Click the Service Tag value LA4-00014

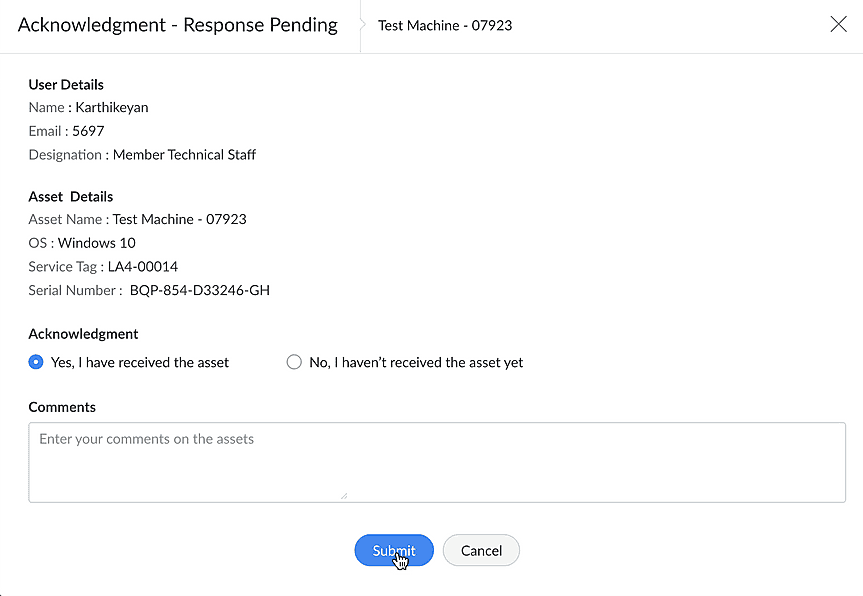tap(143, 267)
